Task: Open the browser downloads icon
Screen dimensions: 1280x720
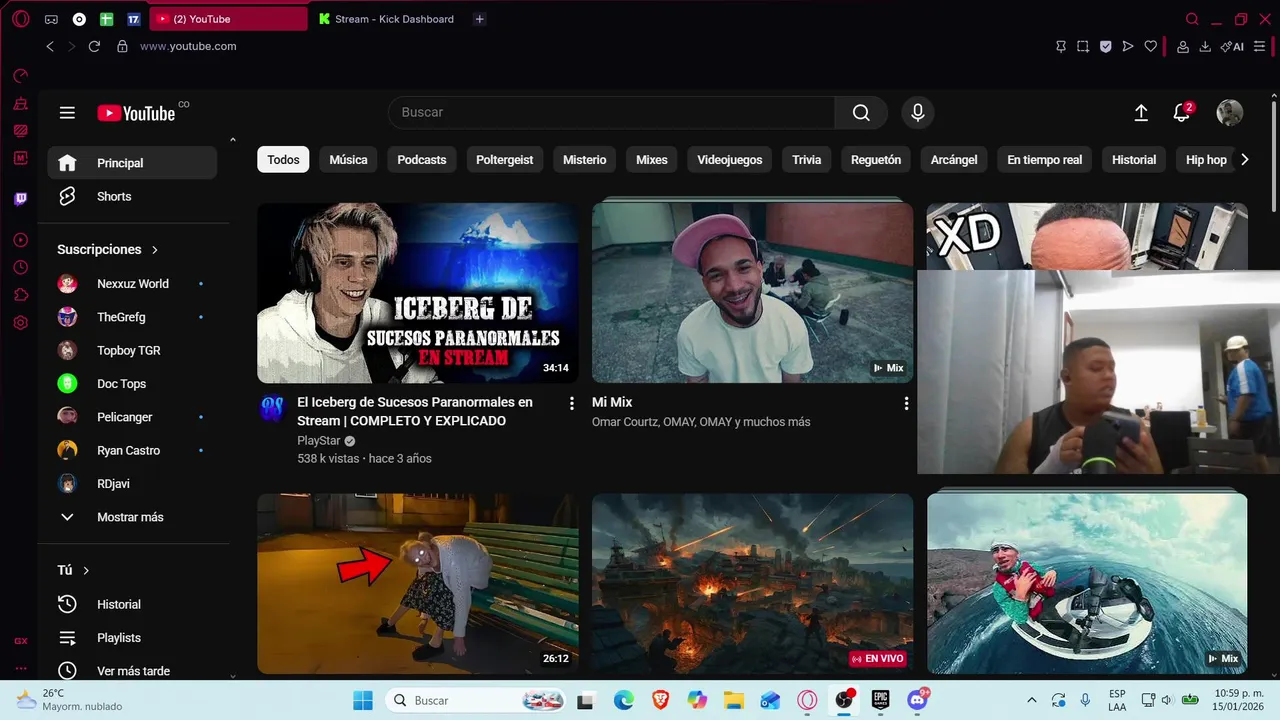Action: tap(1205, 46)
